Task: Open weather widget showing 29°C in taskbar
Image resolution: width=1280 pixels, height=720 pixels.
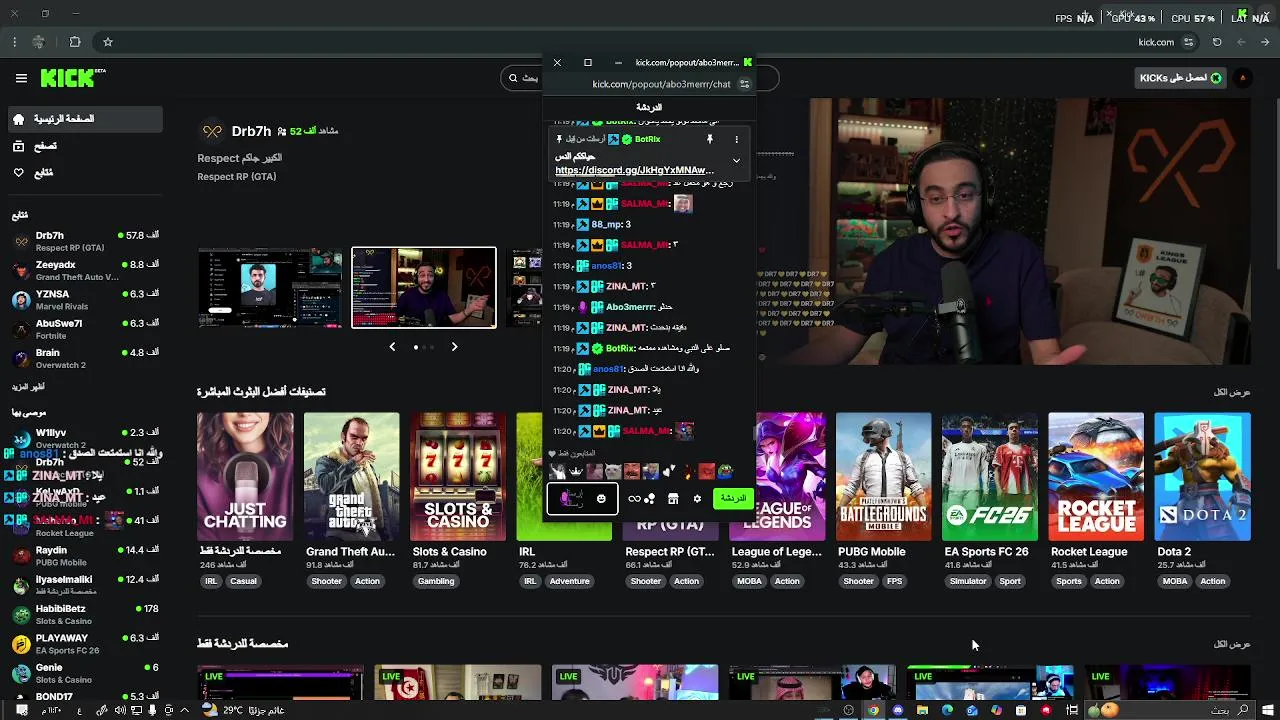Action: point(243,710)
